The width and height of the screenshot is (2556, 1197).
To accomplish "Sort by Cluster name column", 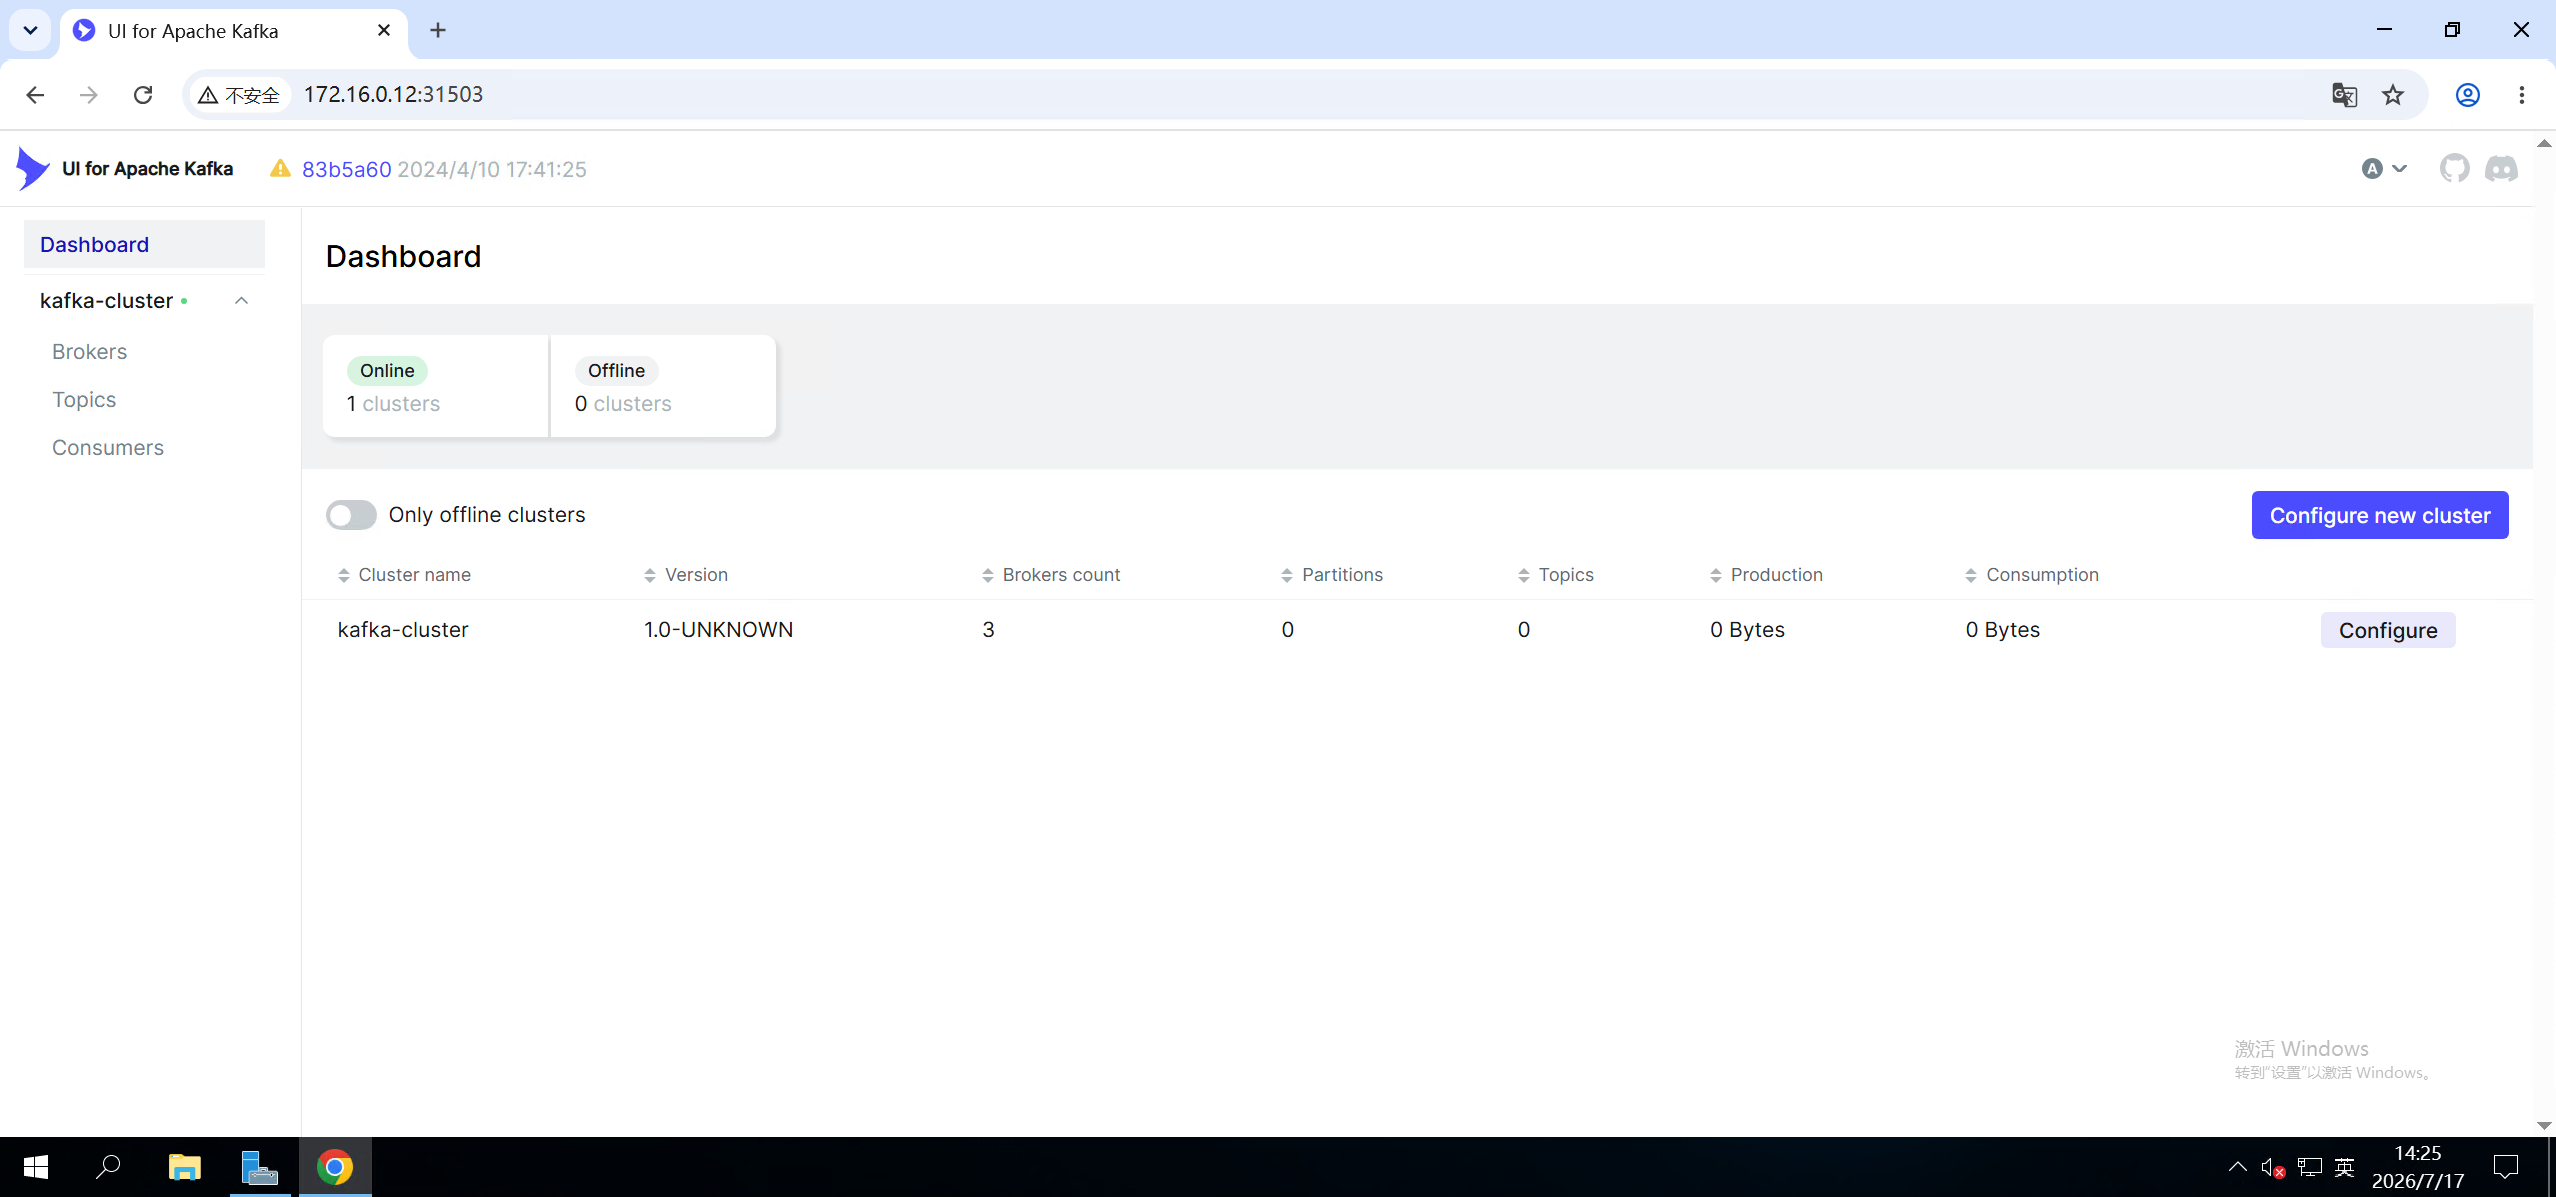I will [x=404, y=575].
